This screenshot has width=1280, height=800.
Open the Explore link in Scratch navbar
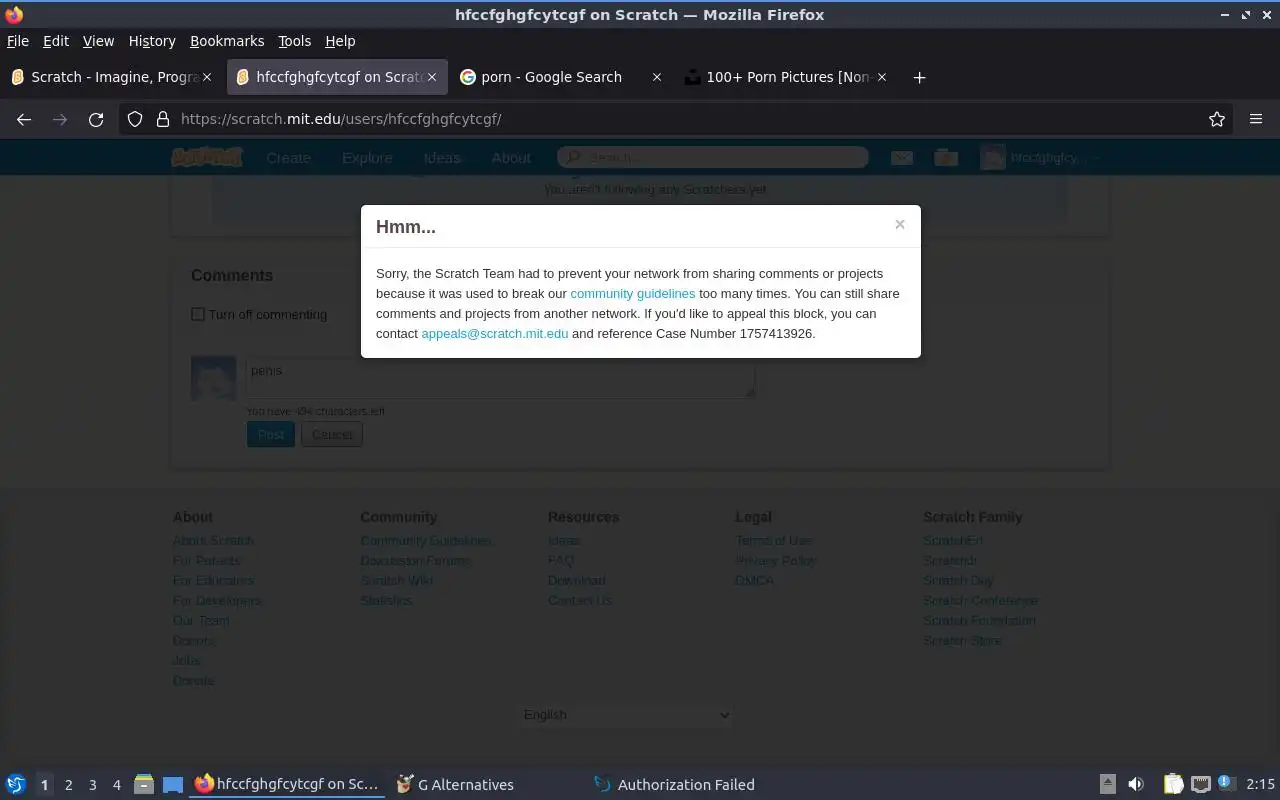click(367, 157)
